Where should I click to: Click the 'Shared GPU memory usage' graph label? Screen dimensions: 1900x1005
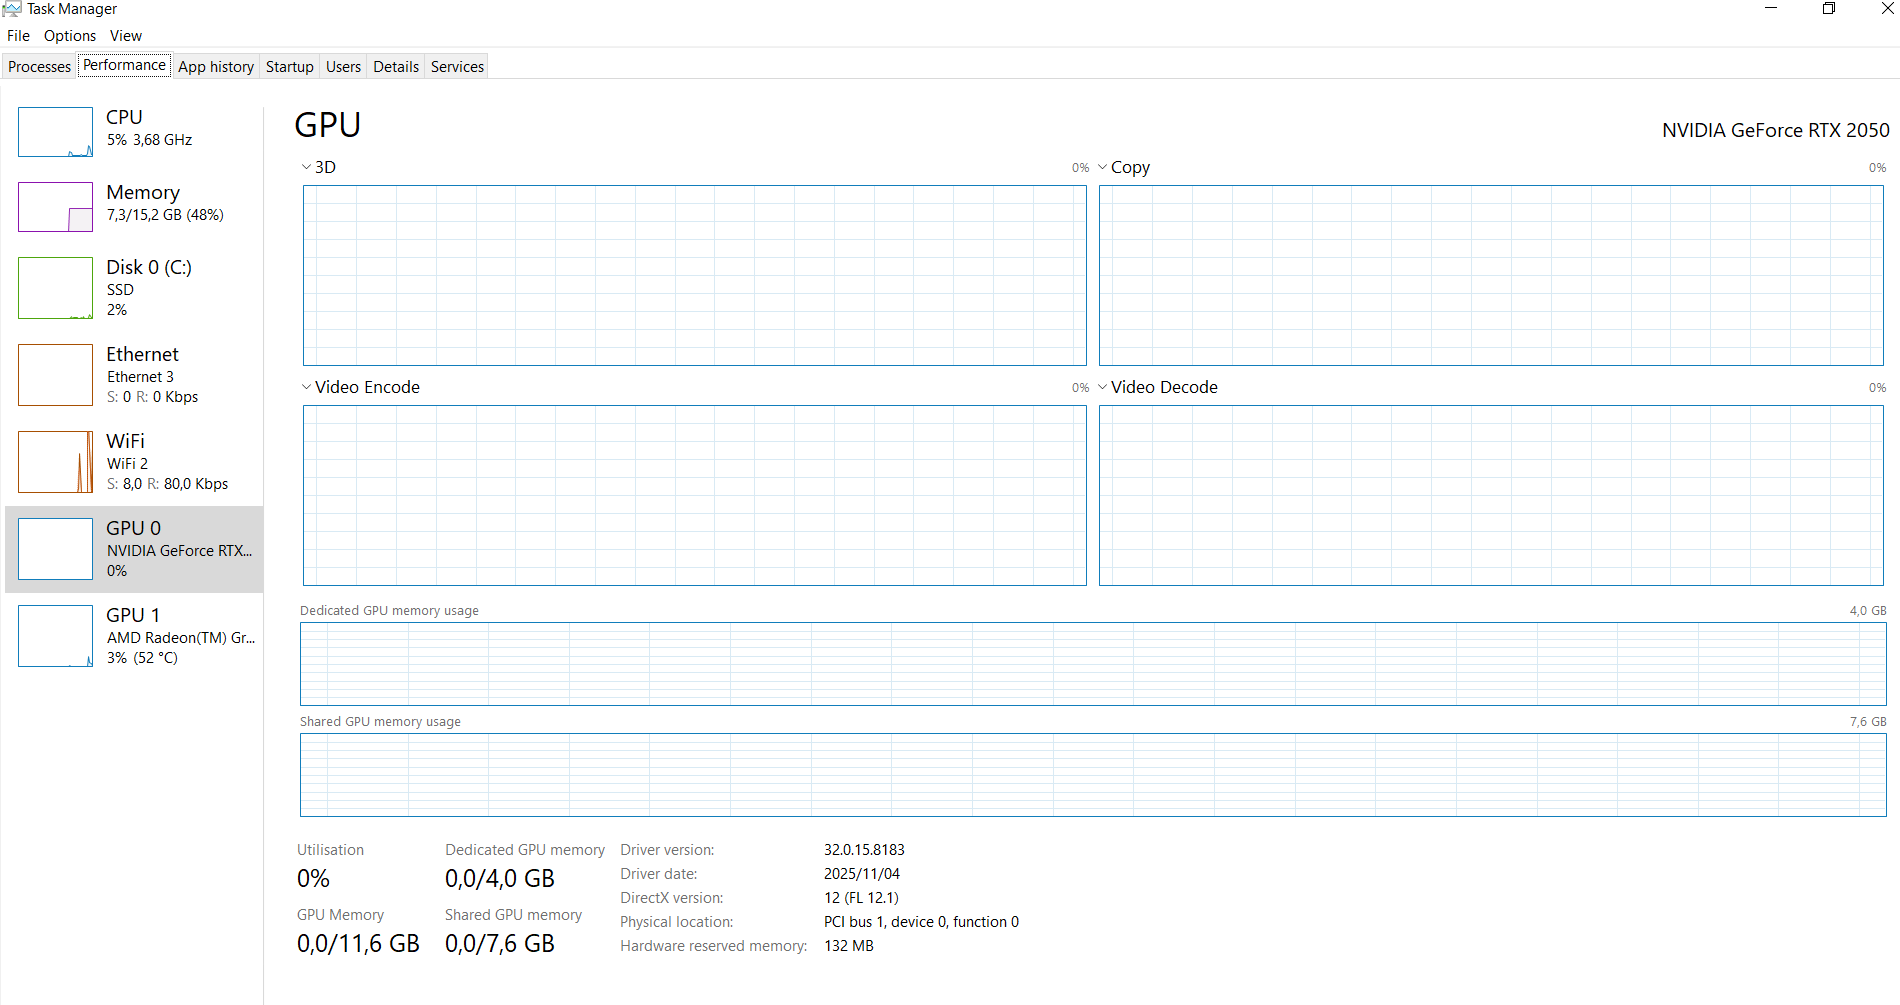pyautogui.click(x=380, y=722)
